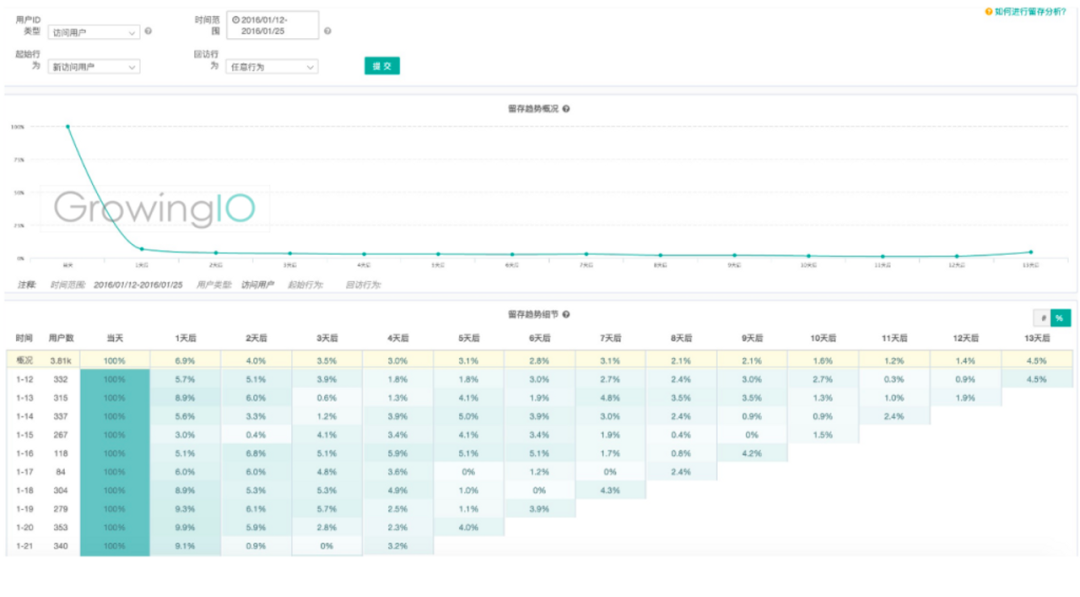Click the highlighted 概况 summary row showing 3.81k

click(539, 360)
